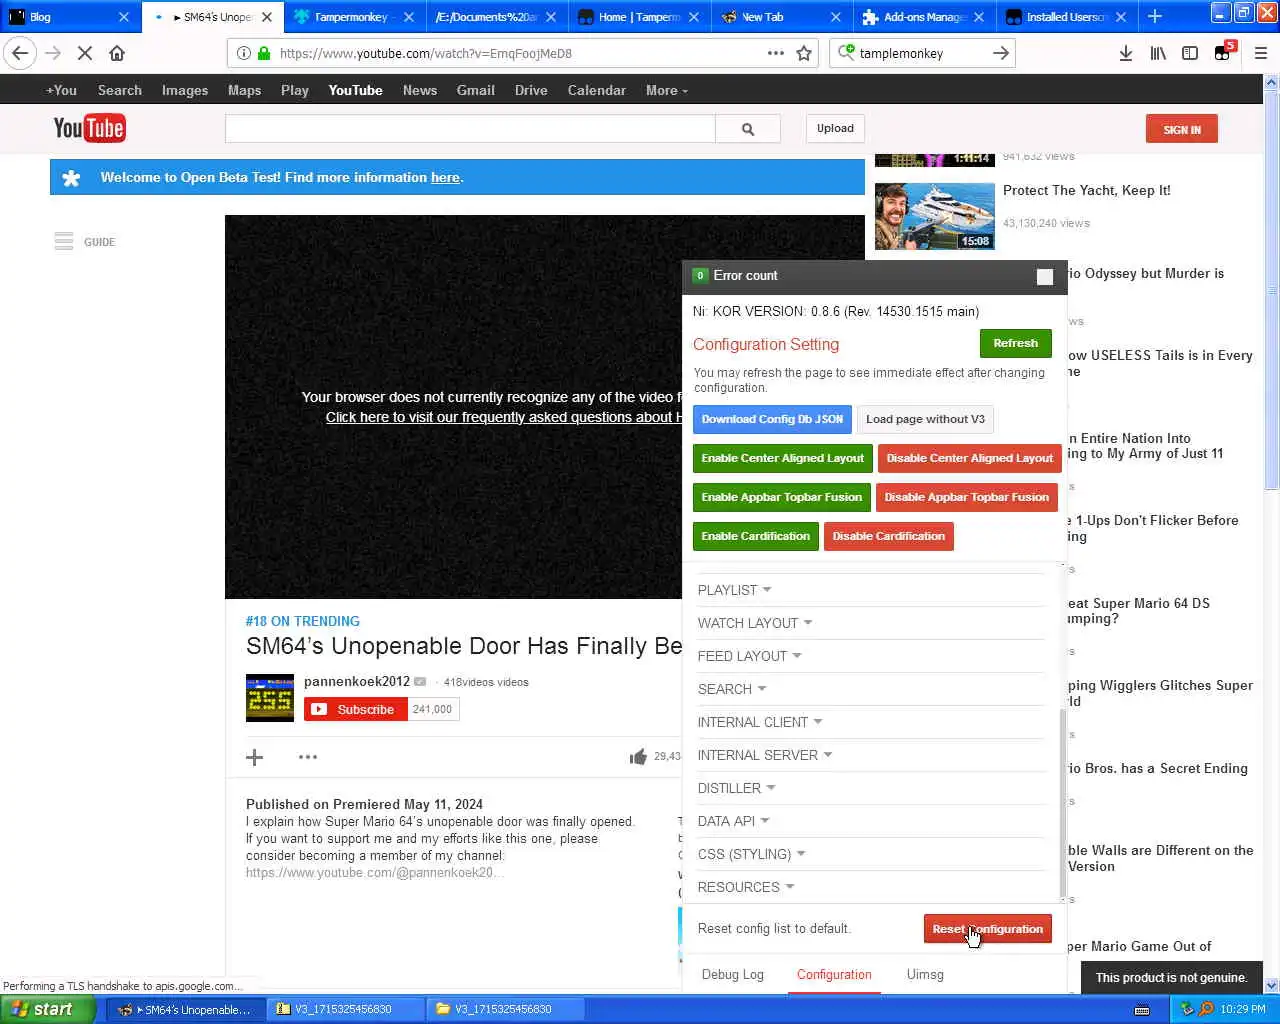Go back with the browser back arrow
The image size is (1280, 1024).
click(20, 53)
